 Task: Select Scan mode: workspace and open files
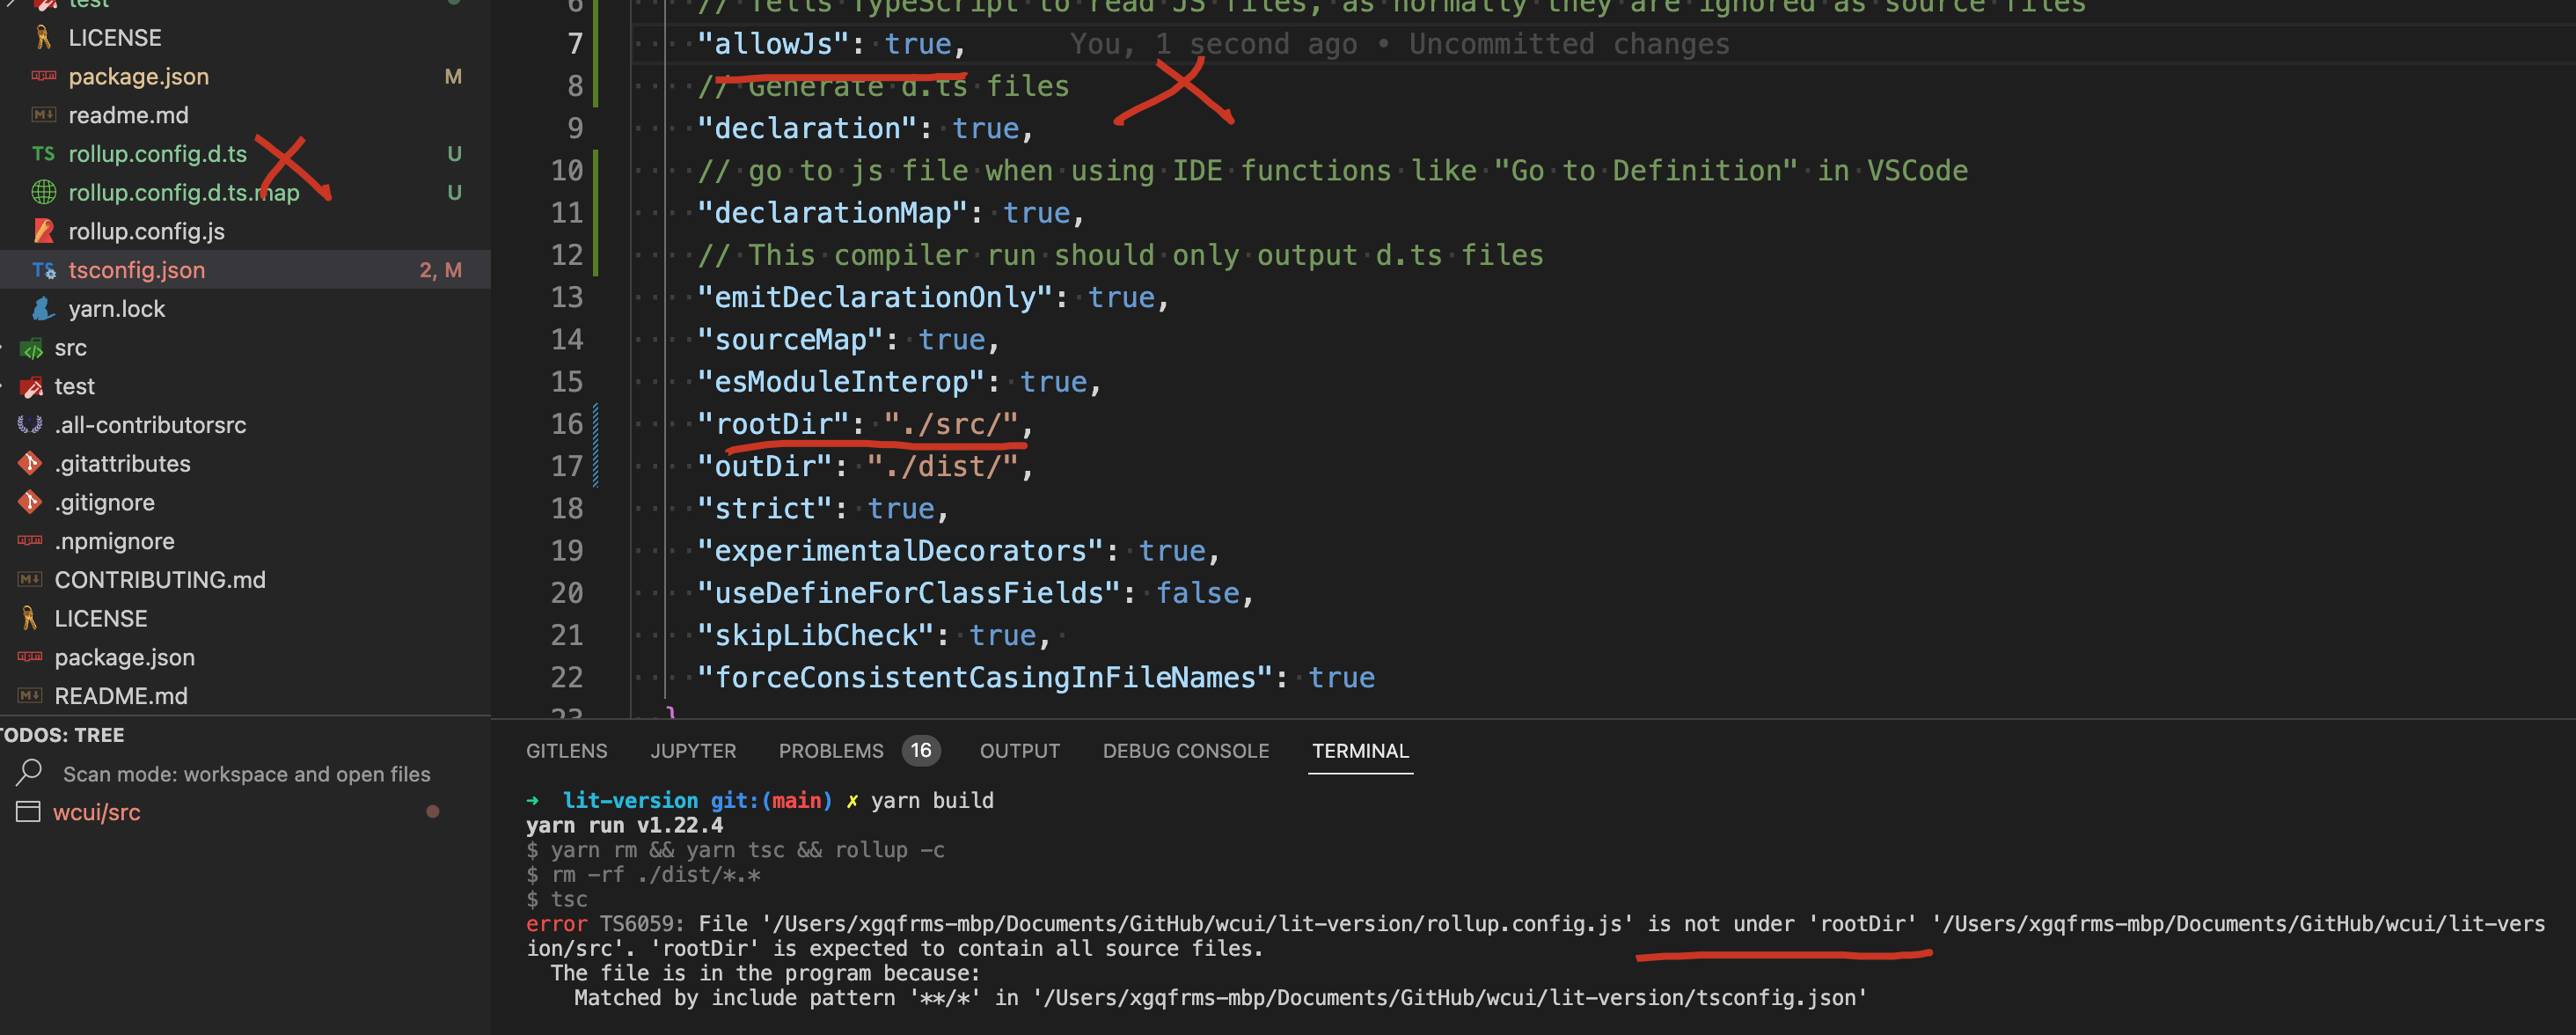247,774
